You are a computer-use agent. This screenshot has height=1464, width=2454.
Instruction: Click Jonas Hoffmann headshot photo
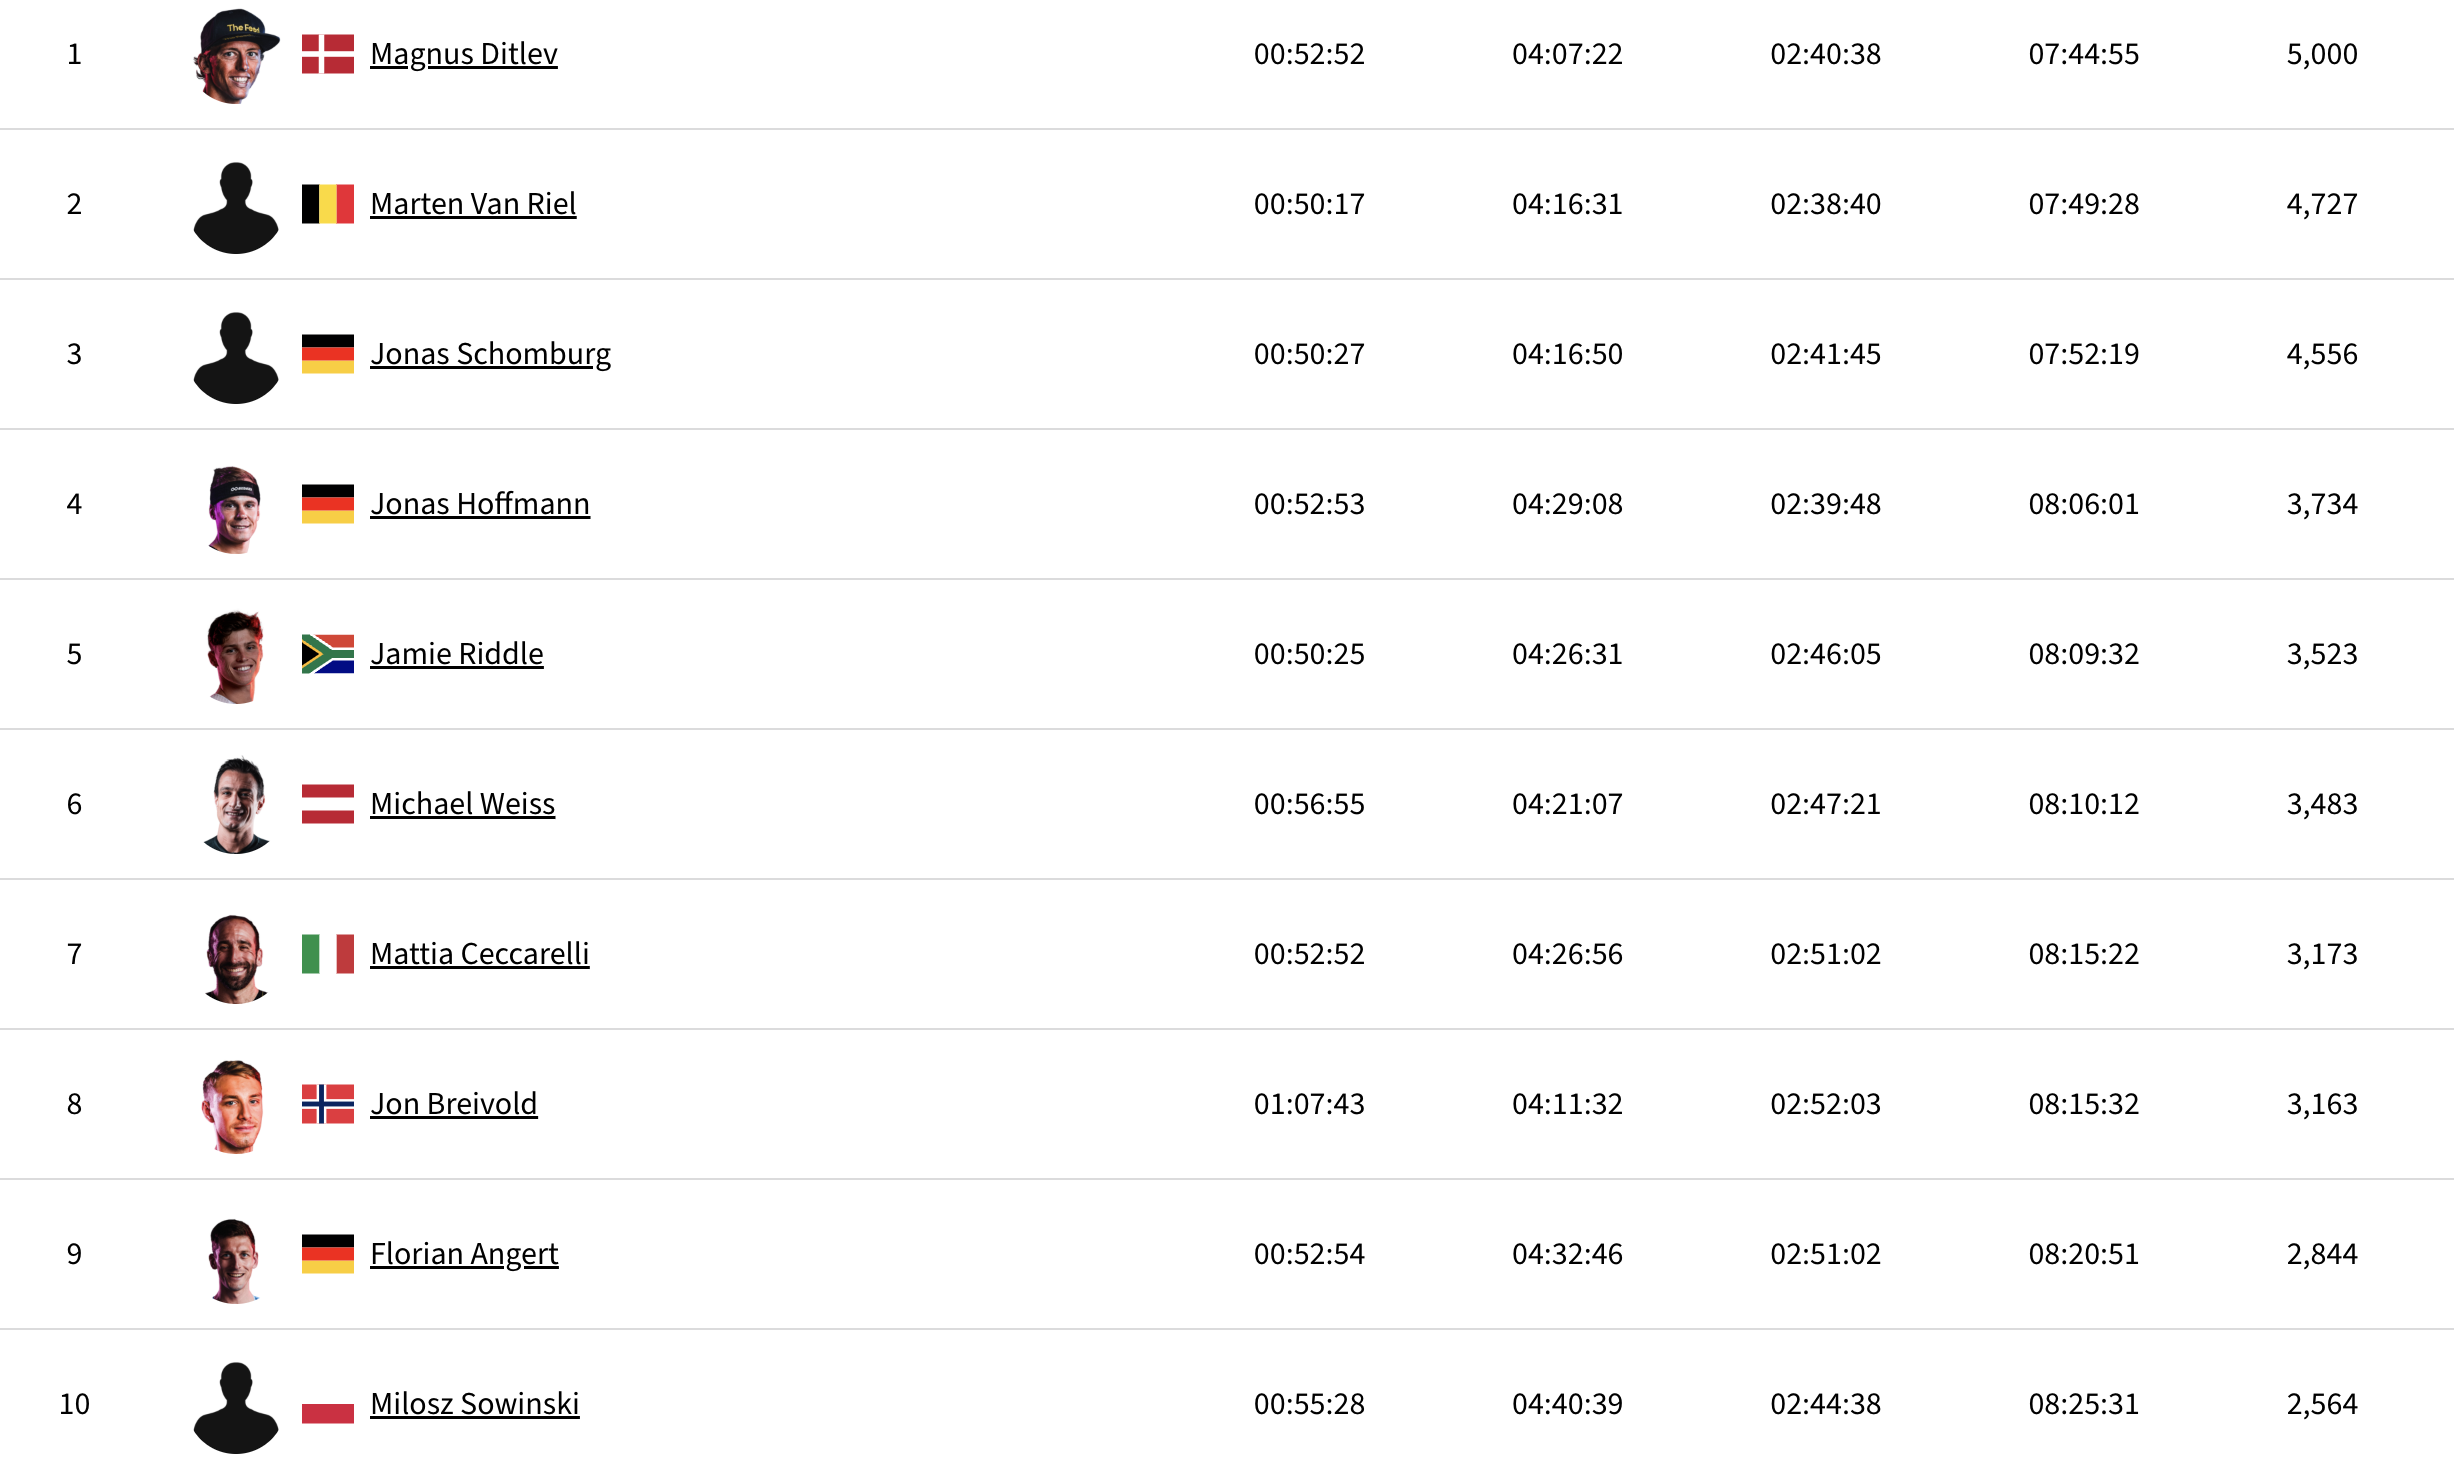point(236,509)
